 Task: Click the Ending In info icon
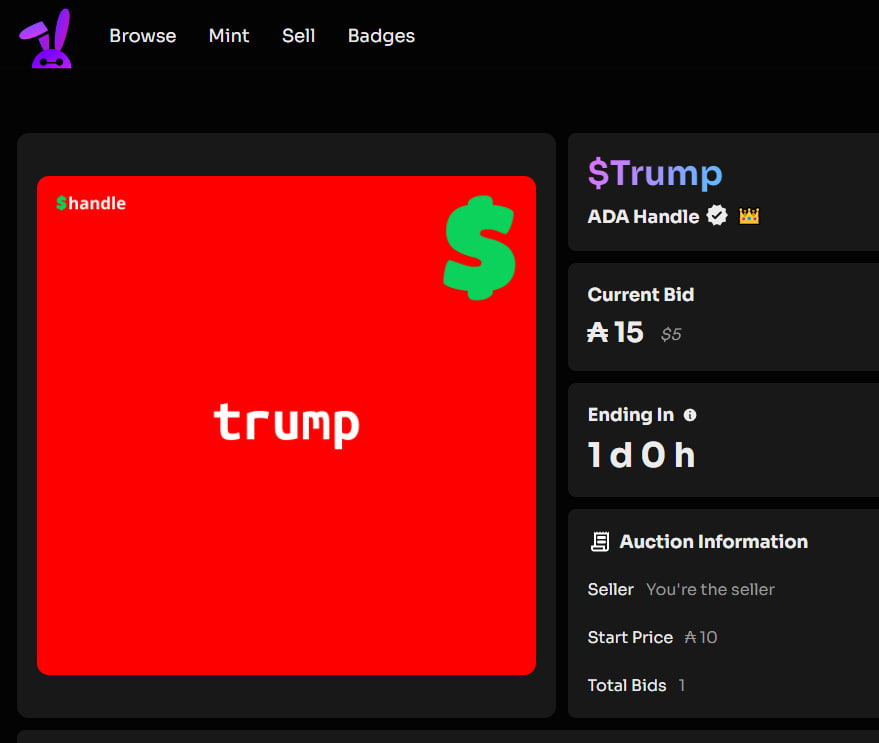pos(690,415)
